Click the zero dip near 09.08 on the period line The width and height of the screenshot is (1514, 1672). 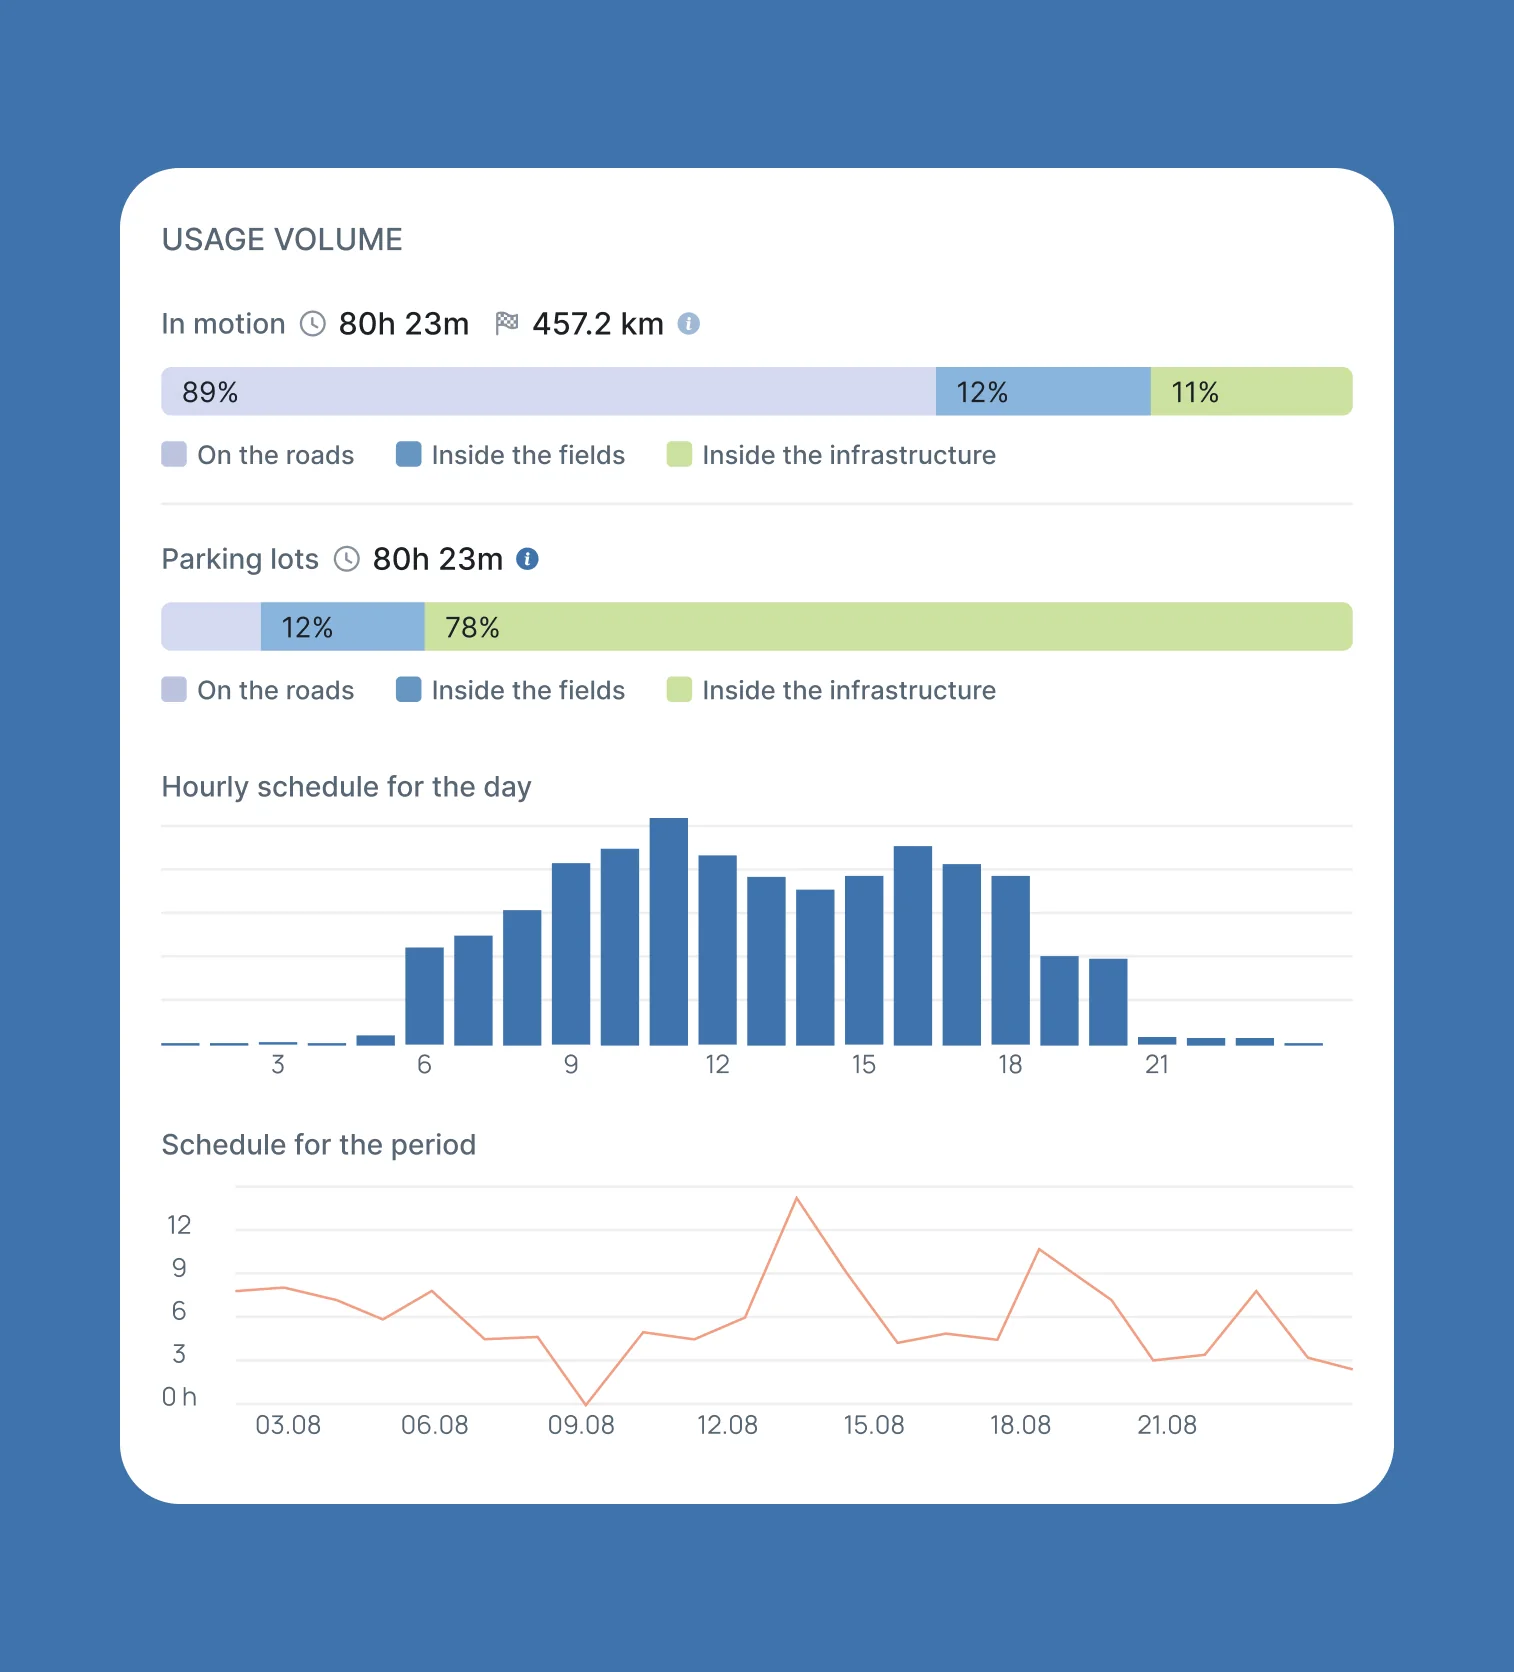point(586,1404)
